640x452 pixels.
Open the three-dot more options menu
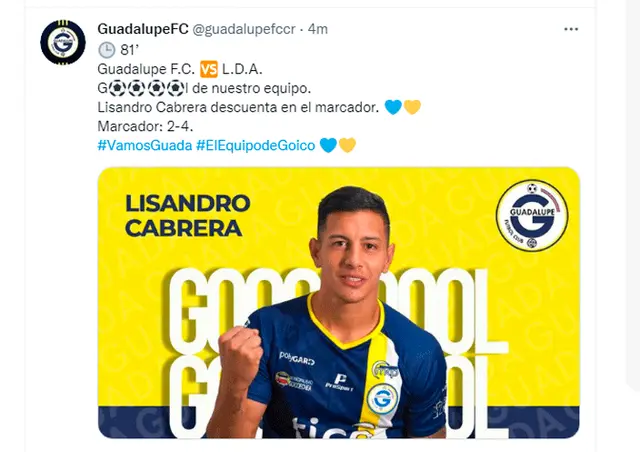click(x=571, y=29)
